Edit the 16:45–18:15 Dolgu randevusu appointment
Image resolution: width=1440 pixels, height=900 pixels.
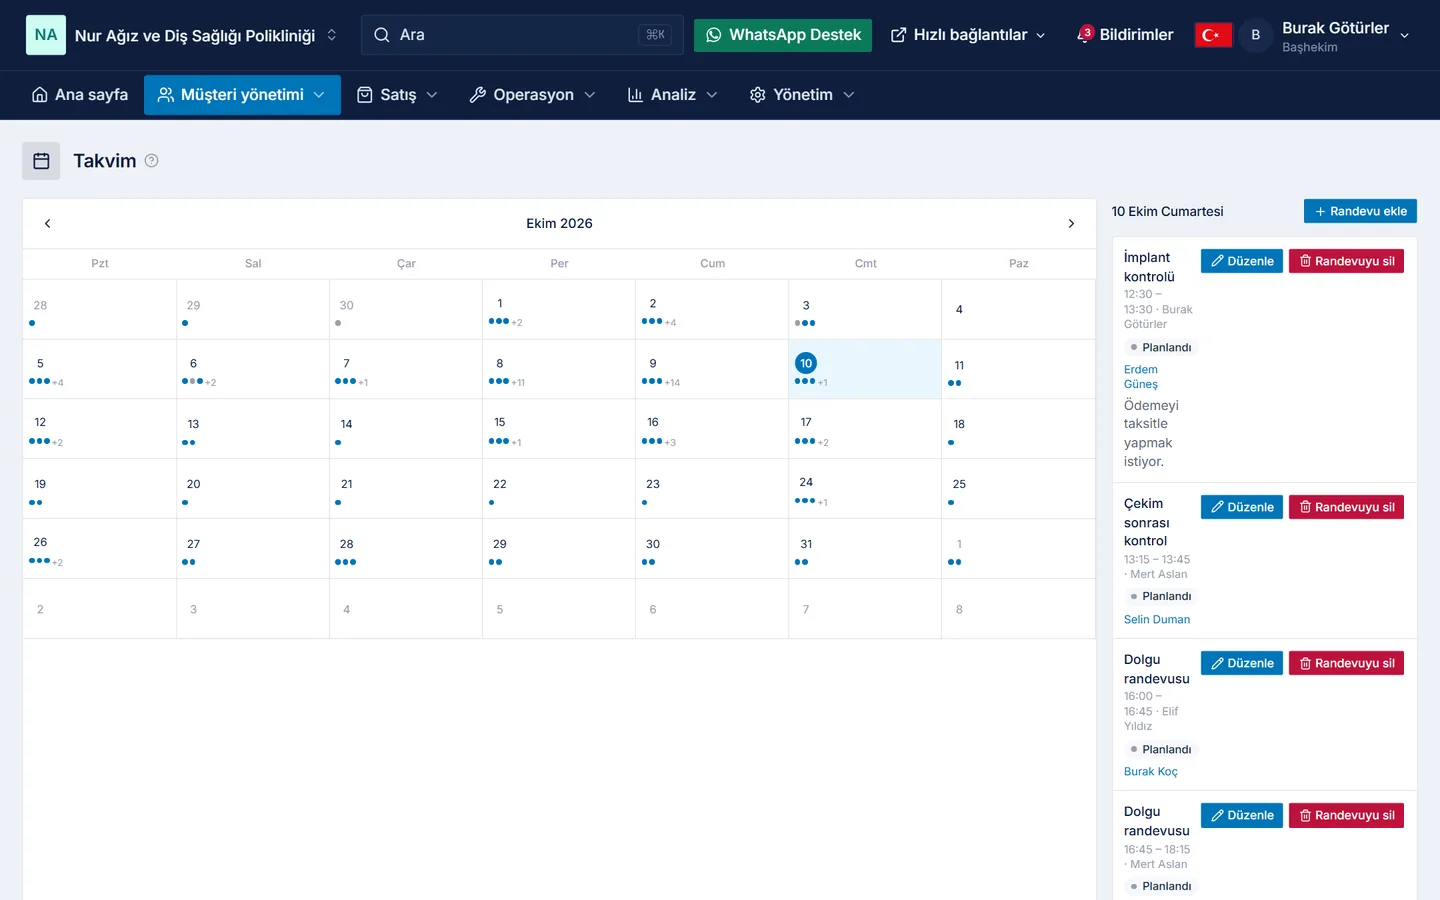pos(1242,815)
